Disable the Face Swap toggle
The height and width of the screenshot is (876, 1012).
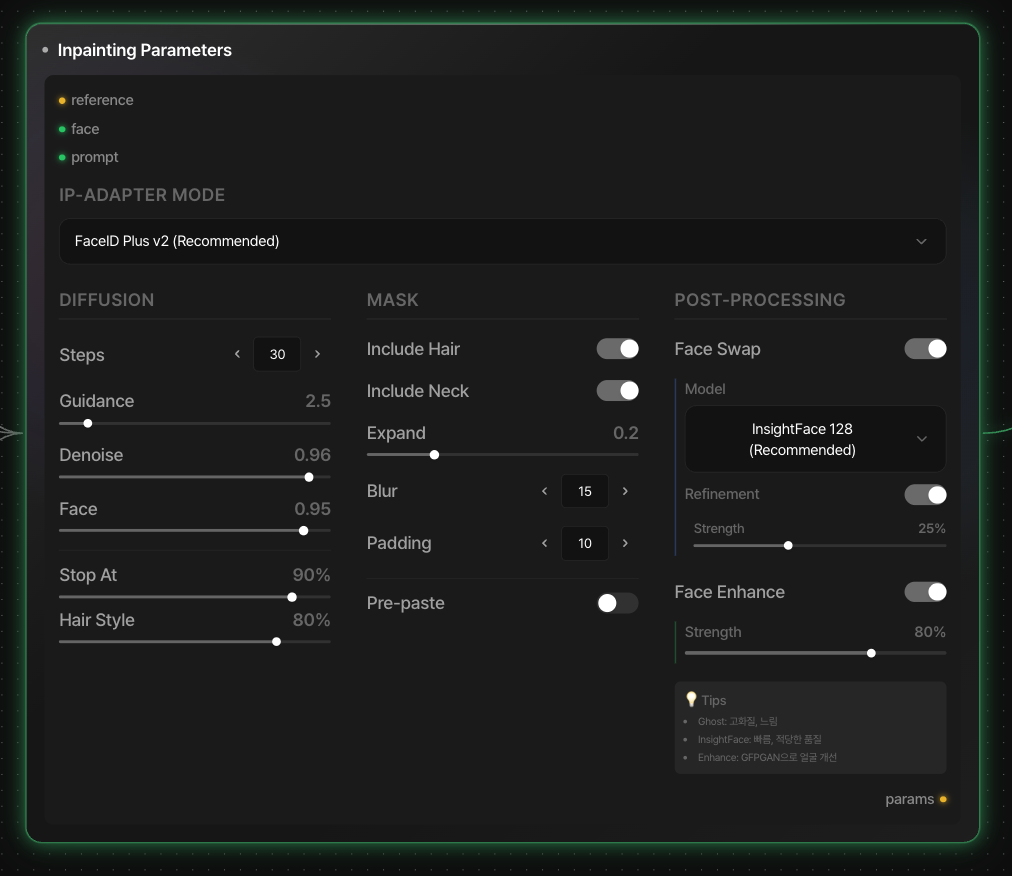click(925, 348)
